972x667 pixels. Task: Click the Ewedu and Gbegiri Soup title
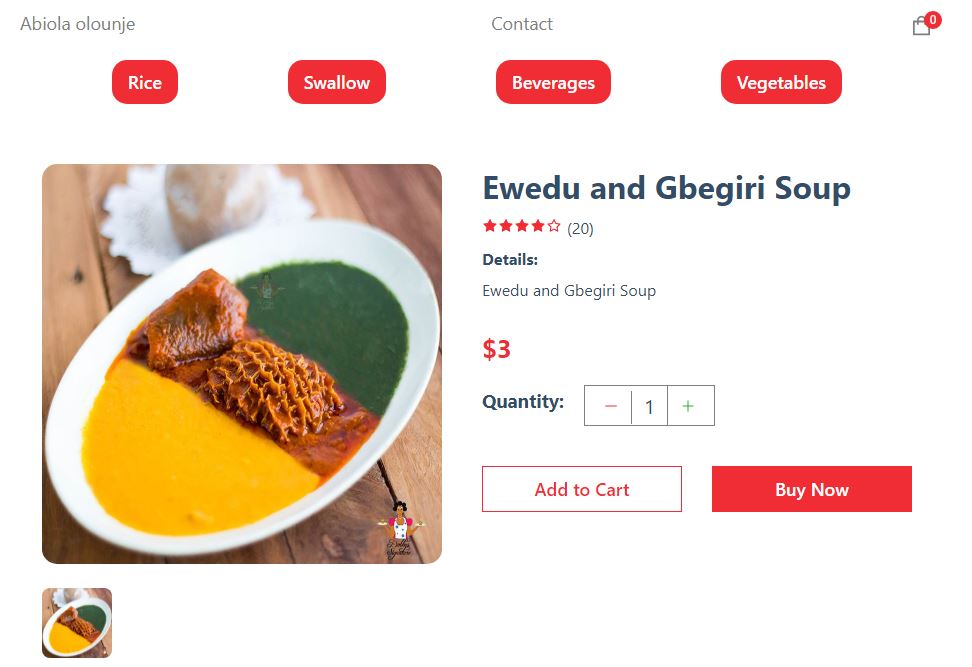666,188
